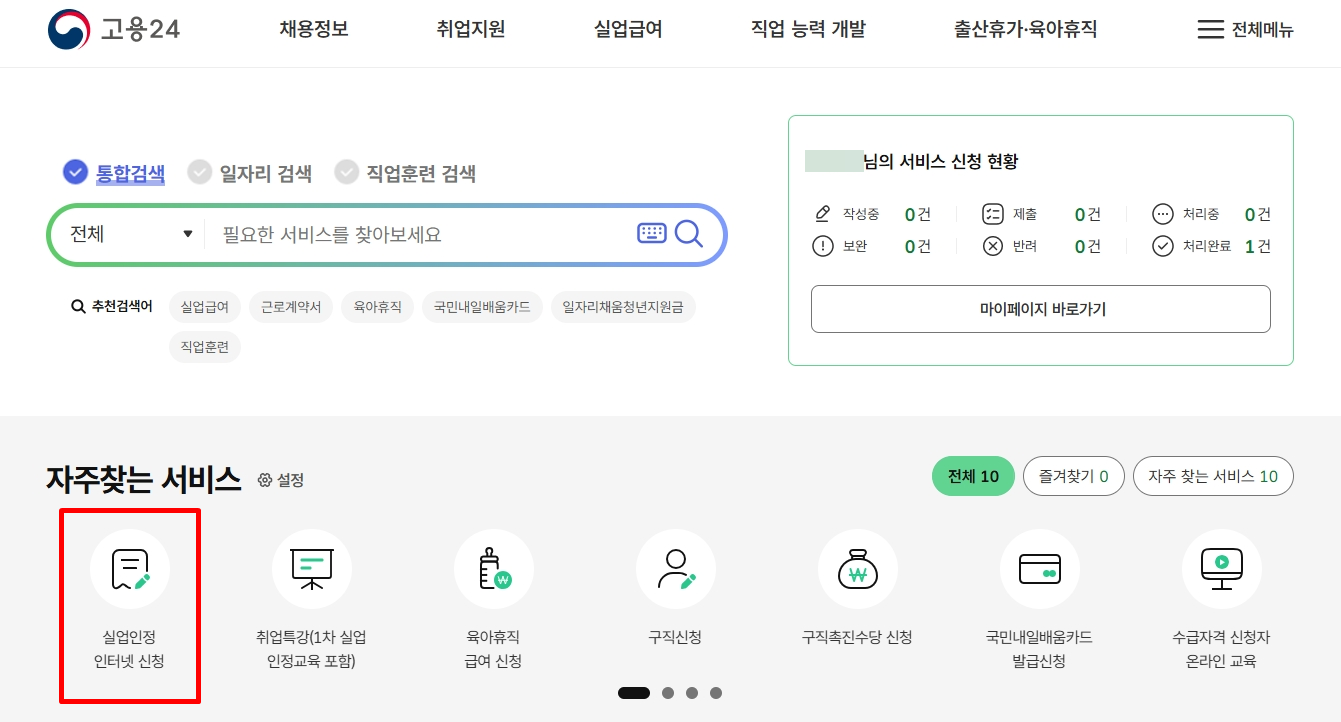Open the 실업급여 navigation menu
Screen dimensions: 1341x722
[x=626, y=30]
